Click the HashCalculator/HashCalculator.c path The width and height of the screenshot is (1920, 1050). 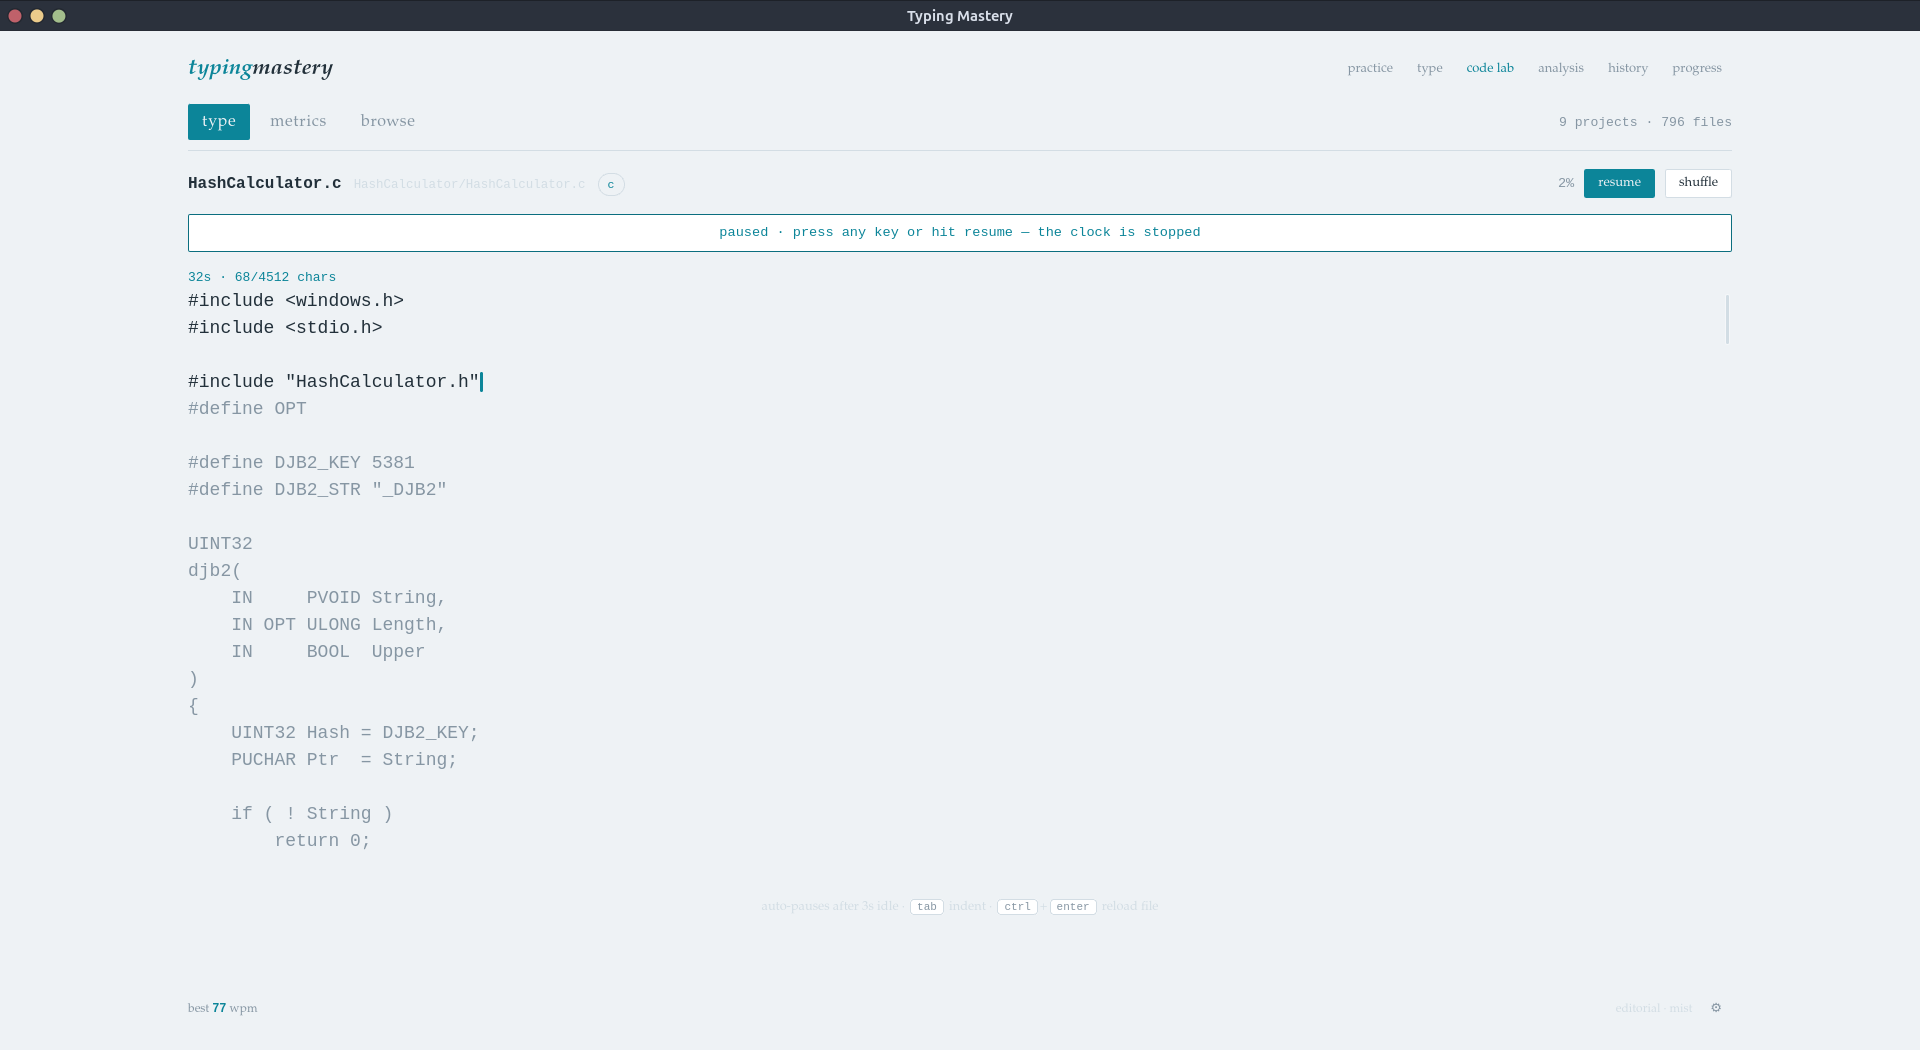click(469, 184)
